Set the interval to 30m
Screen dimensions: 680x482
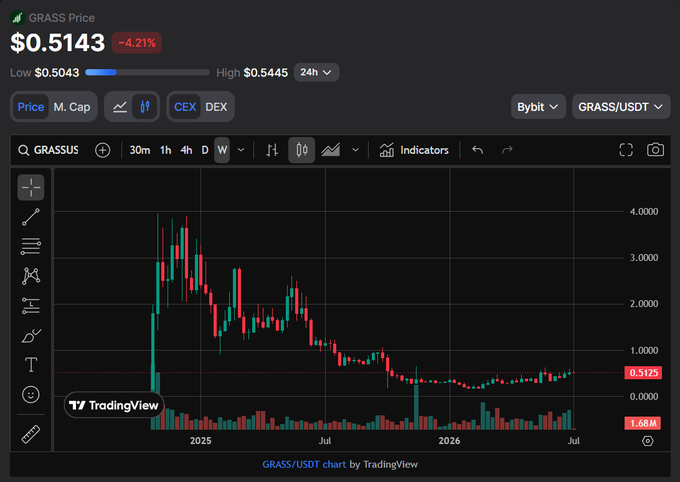pos(140,150)
